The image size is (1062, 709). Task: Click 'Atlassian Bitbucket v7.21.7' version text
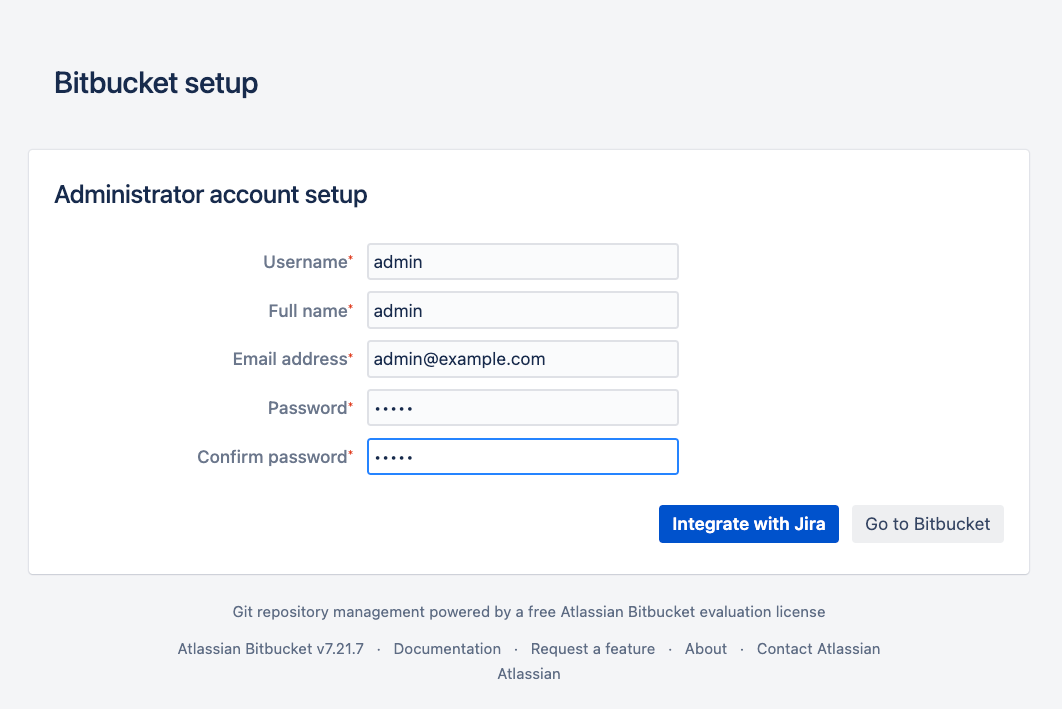pos(270,649)
